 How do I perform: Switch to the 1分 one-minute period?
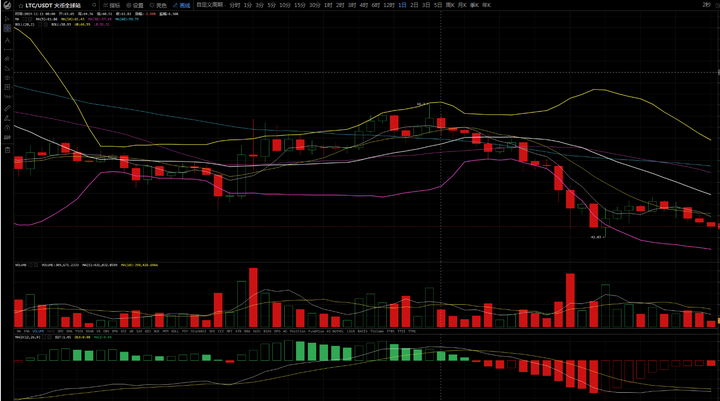pos(248,5)
